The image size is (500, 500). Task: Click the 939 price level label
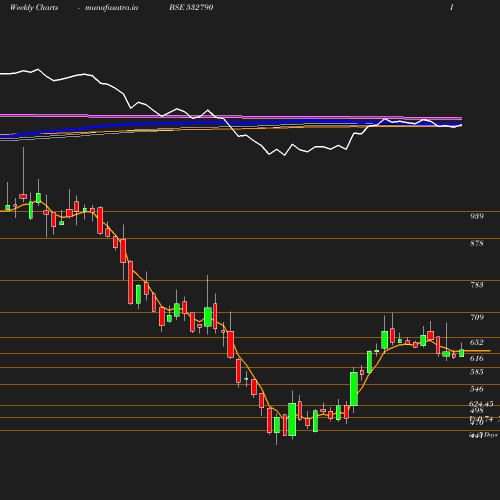pyautogui.click(x=477, y=216)
